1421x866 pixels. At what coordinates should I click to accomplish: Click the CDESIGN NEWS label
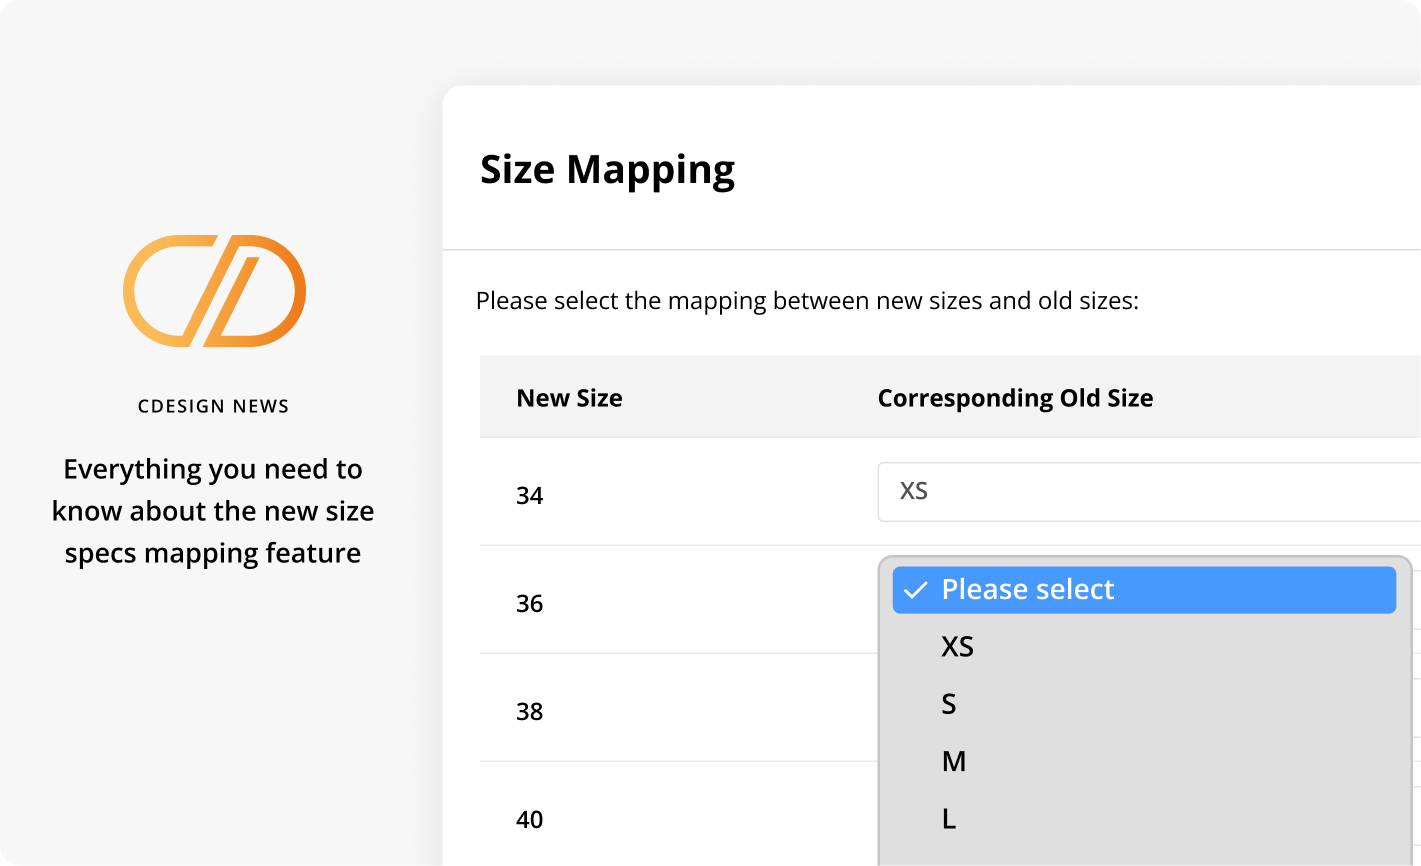(x=213, y=406)
